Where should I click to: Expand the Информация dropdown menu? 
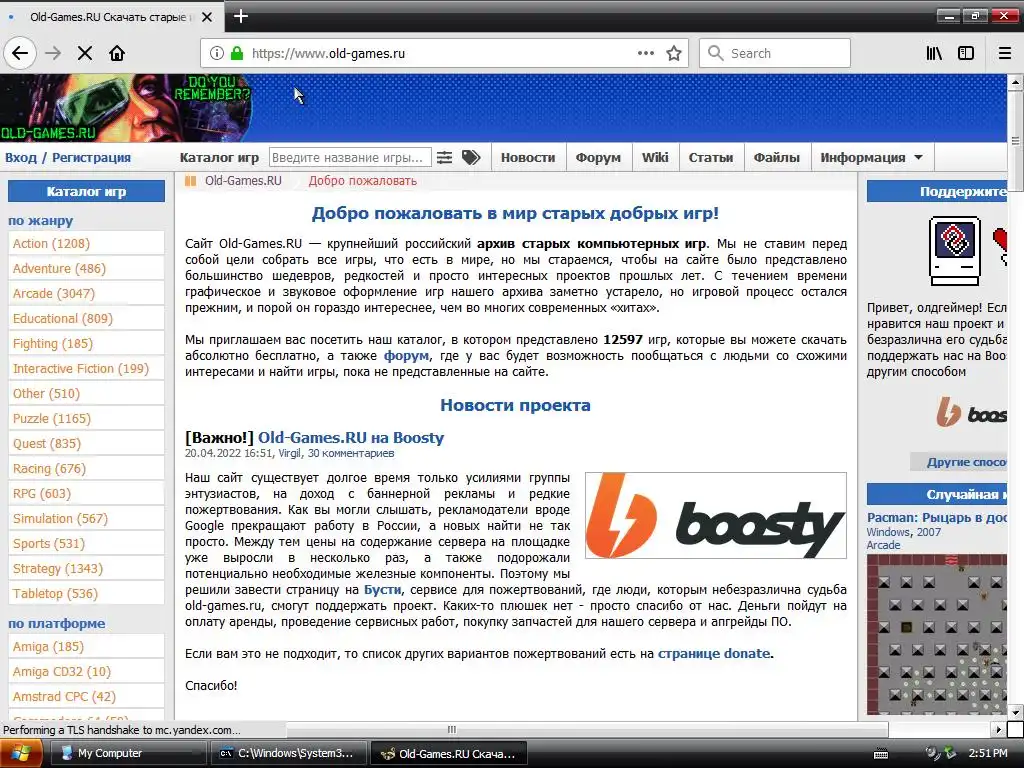871,157
